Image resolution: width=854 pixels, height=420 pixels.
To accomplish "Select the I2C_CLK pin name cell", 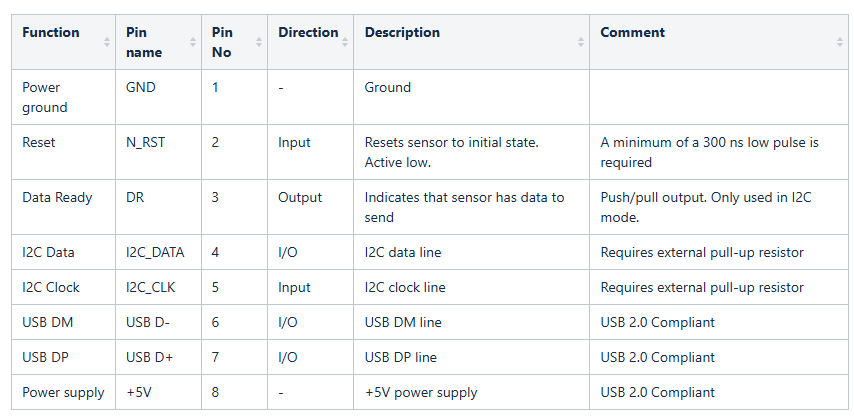I will pyautogui.click(x=151, y=287).
